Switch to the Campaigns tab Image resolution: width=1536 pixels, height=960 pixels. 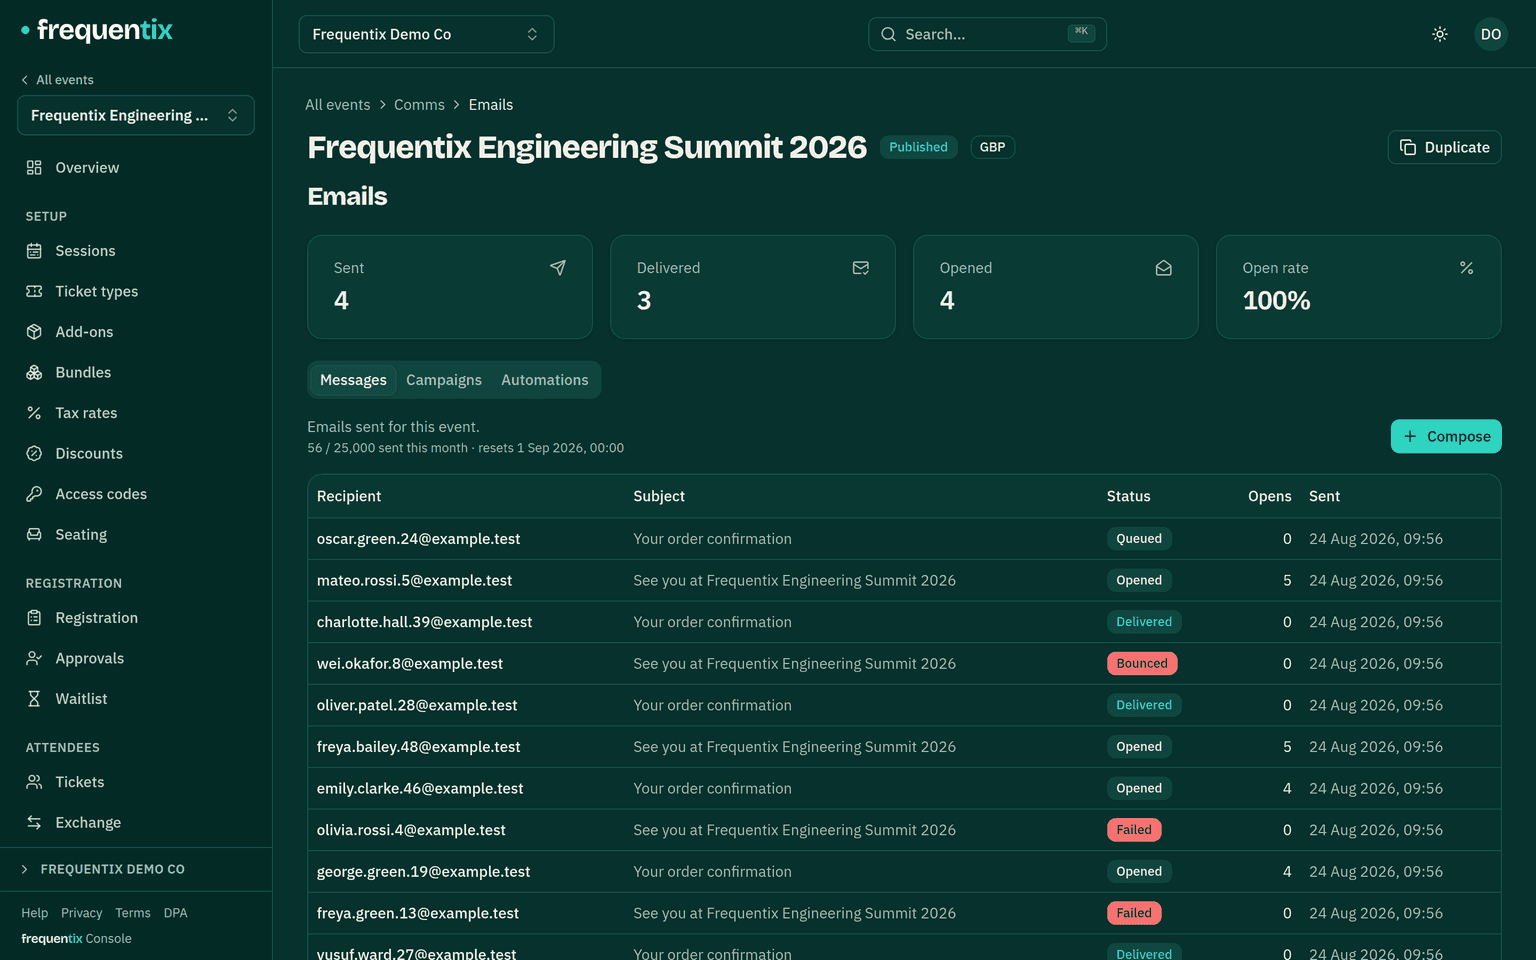[444, 380]
